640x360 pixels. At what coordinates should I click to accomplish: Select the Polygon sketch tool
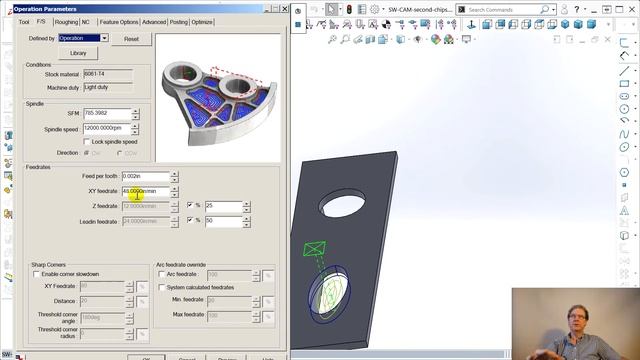tap(624, 172)
